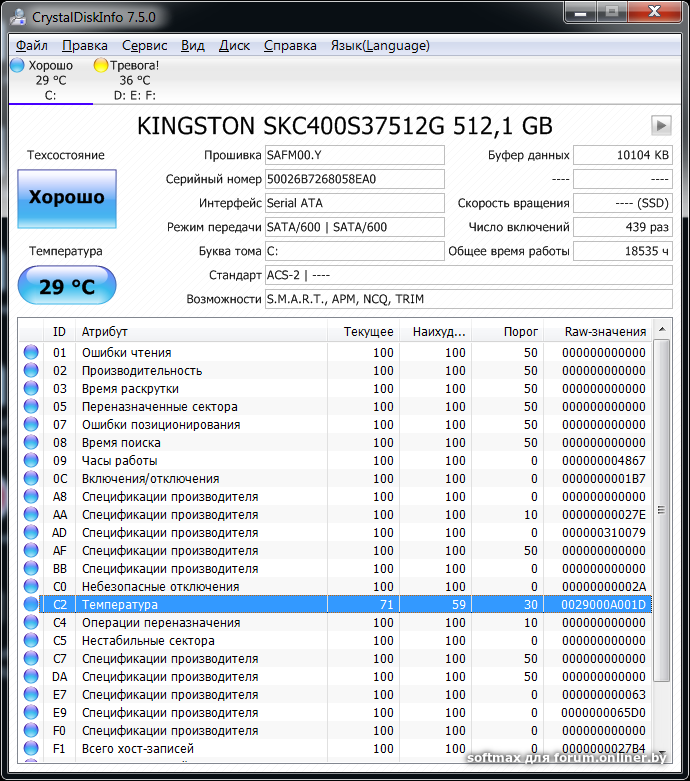Click status orb next to Read errors (01)
The height and width of the screenshot is (781, 690).
pos(31,353)
